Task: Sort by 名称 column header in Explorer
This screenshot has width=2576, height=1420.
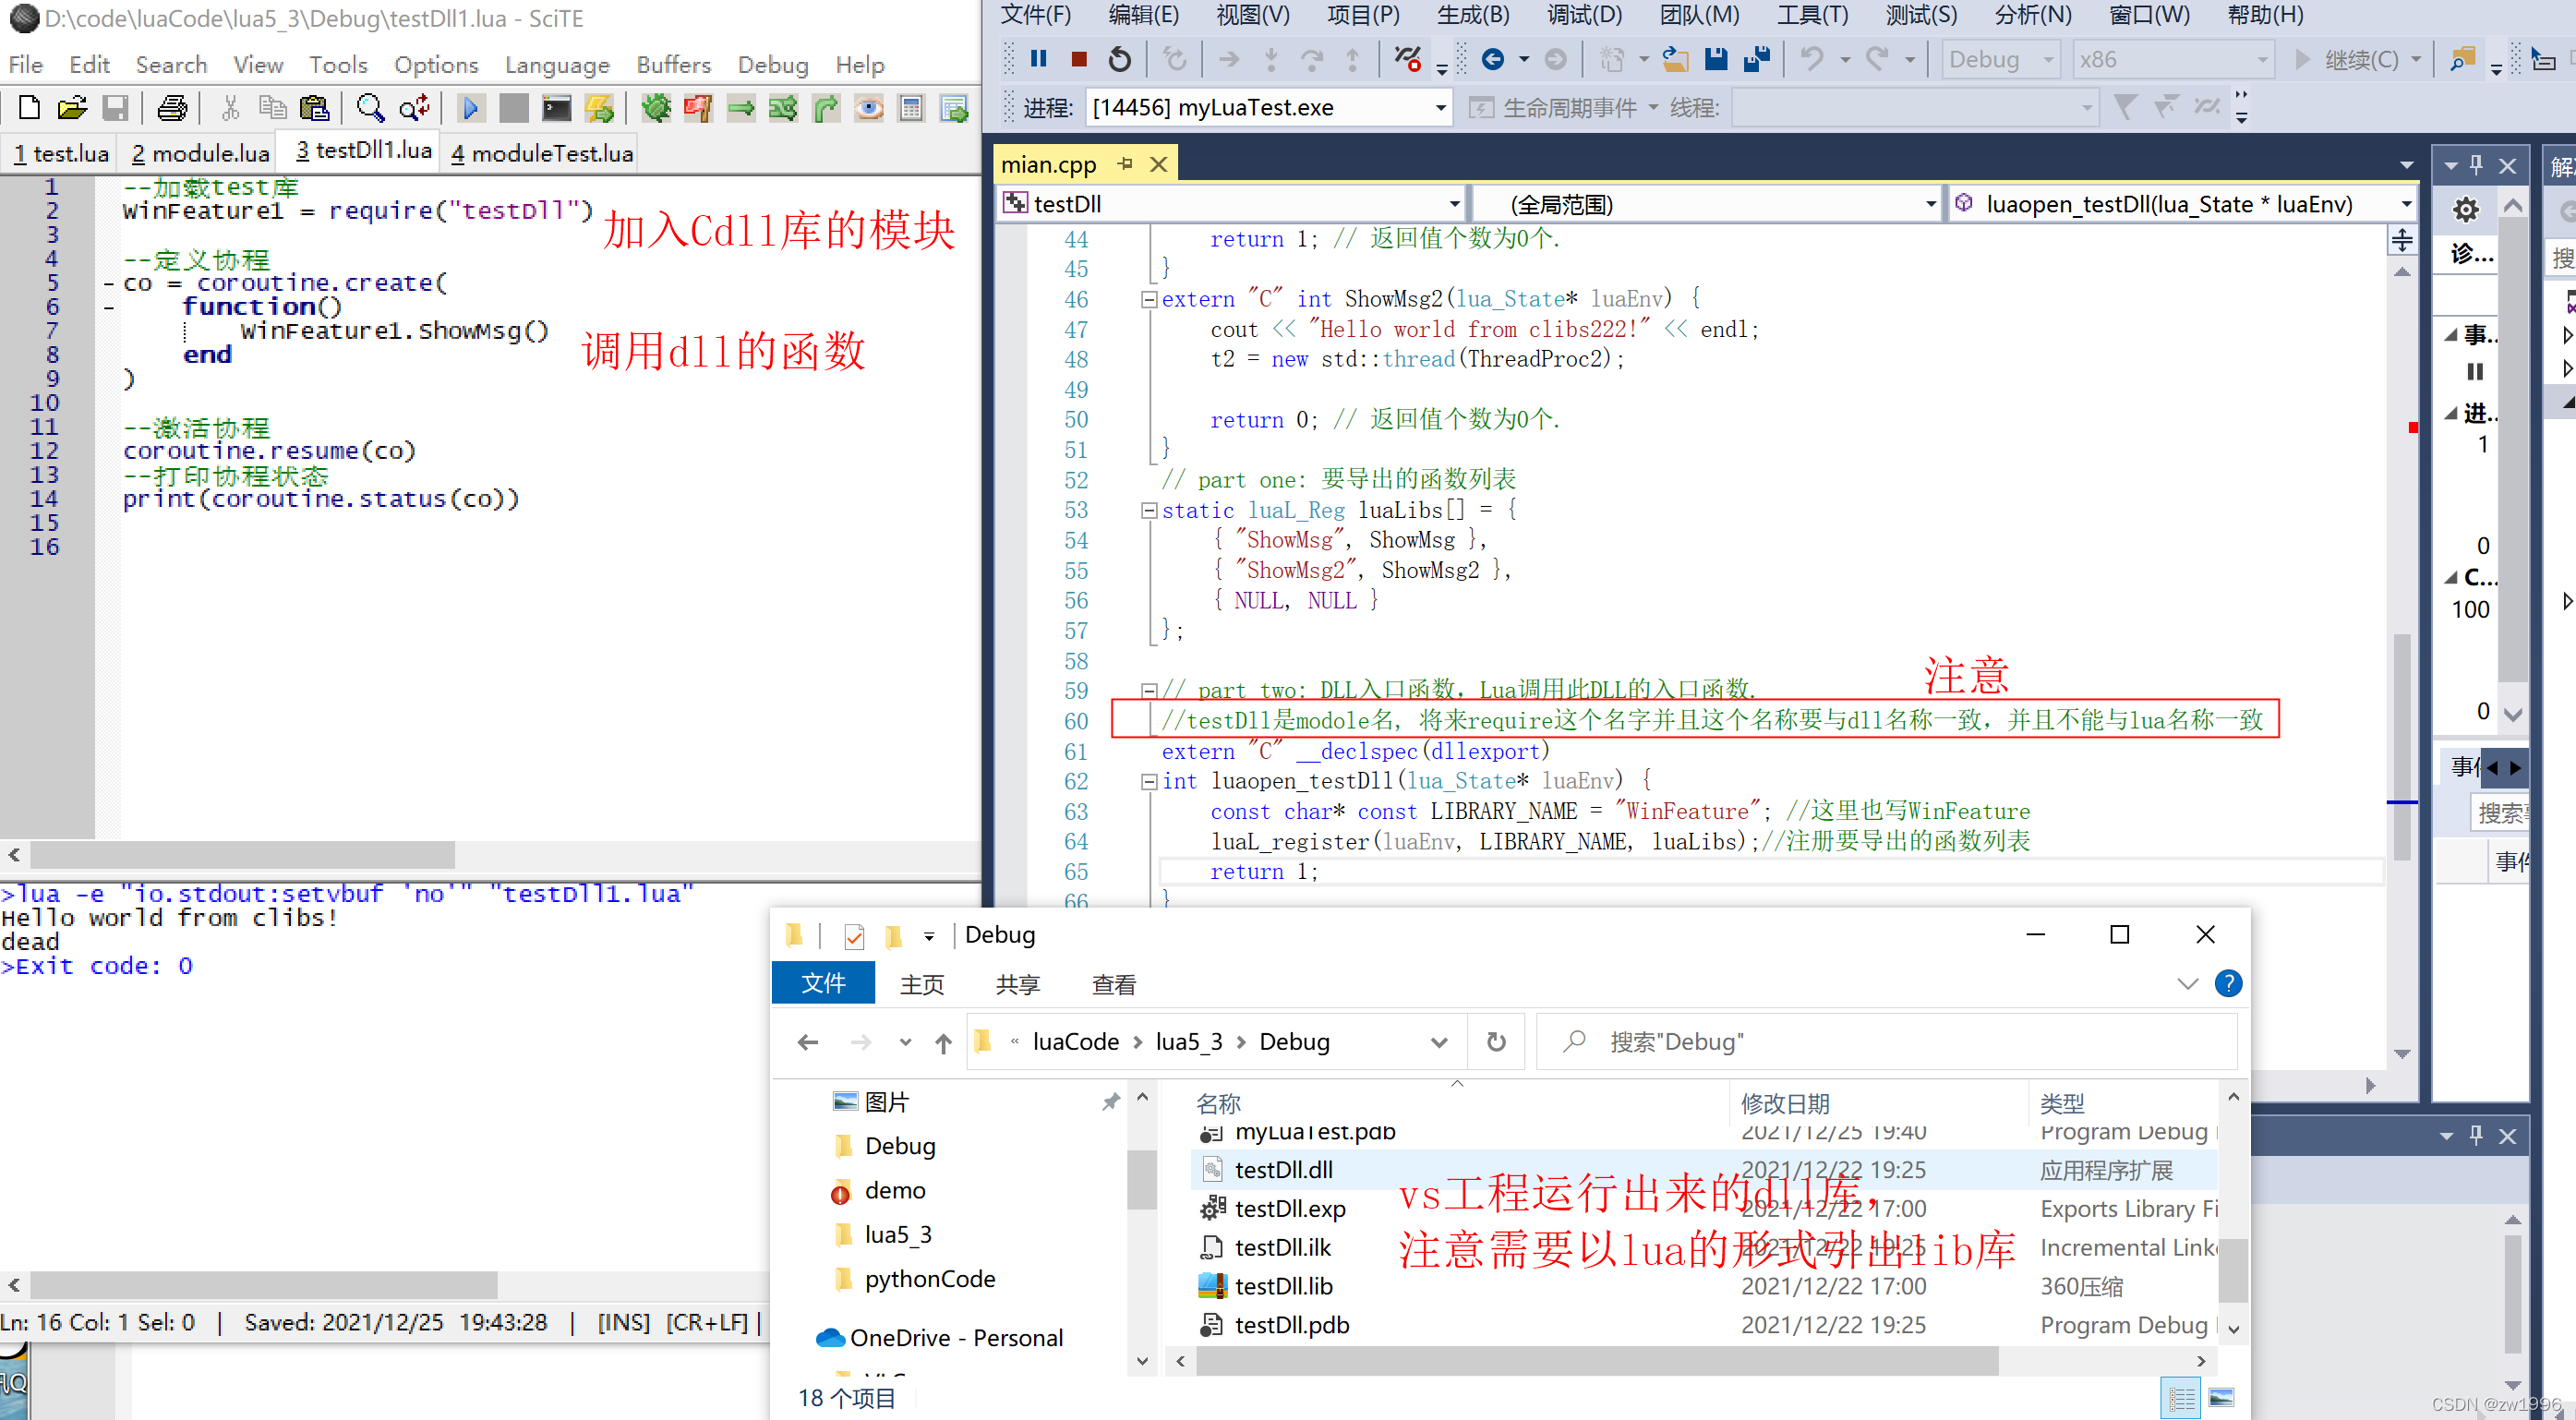Action: pyautogui.click(x=1218, y=1103)
